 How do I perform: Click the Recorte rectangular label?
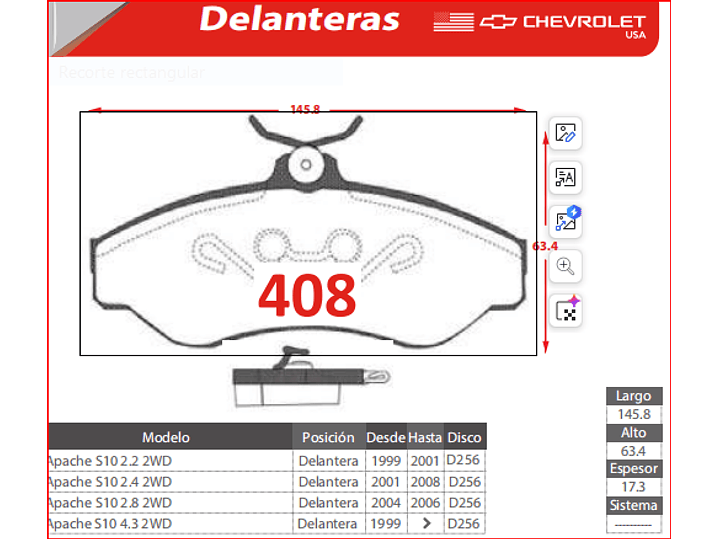(x=131, y=73)
